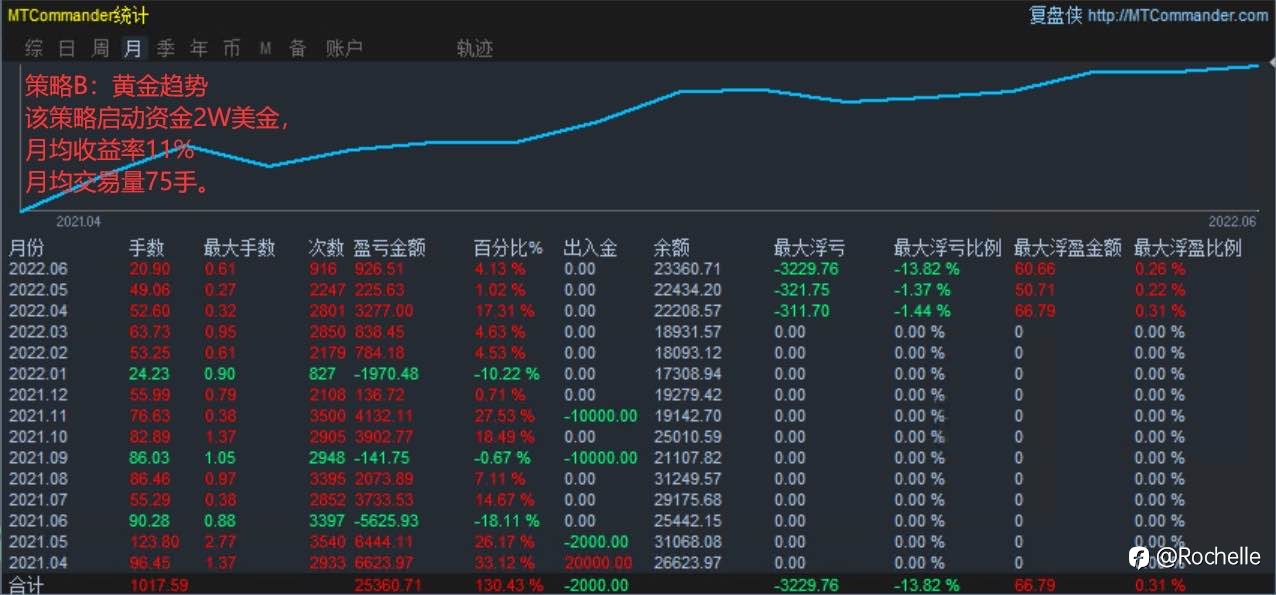Sort by the 最大手数 column header
Screen dimensions: 1276x595
coord(239,248)
